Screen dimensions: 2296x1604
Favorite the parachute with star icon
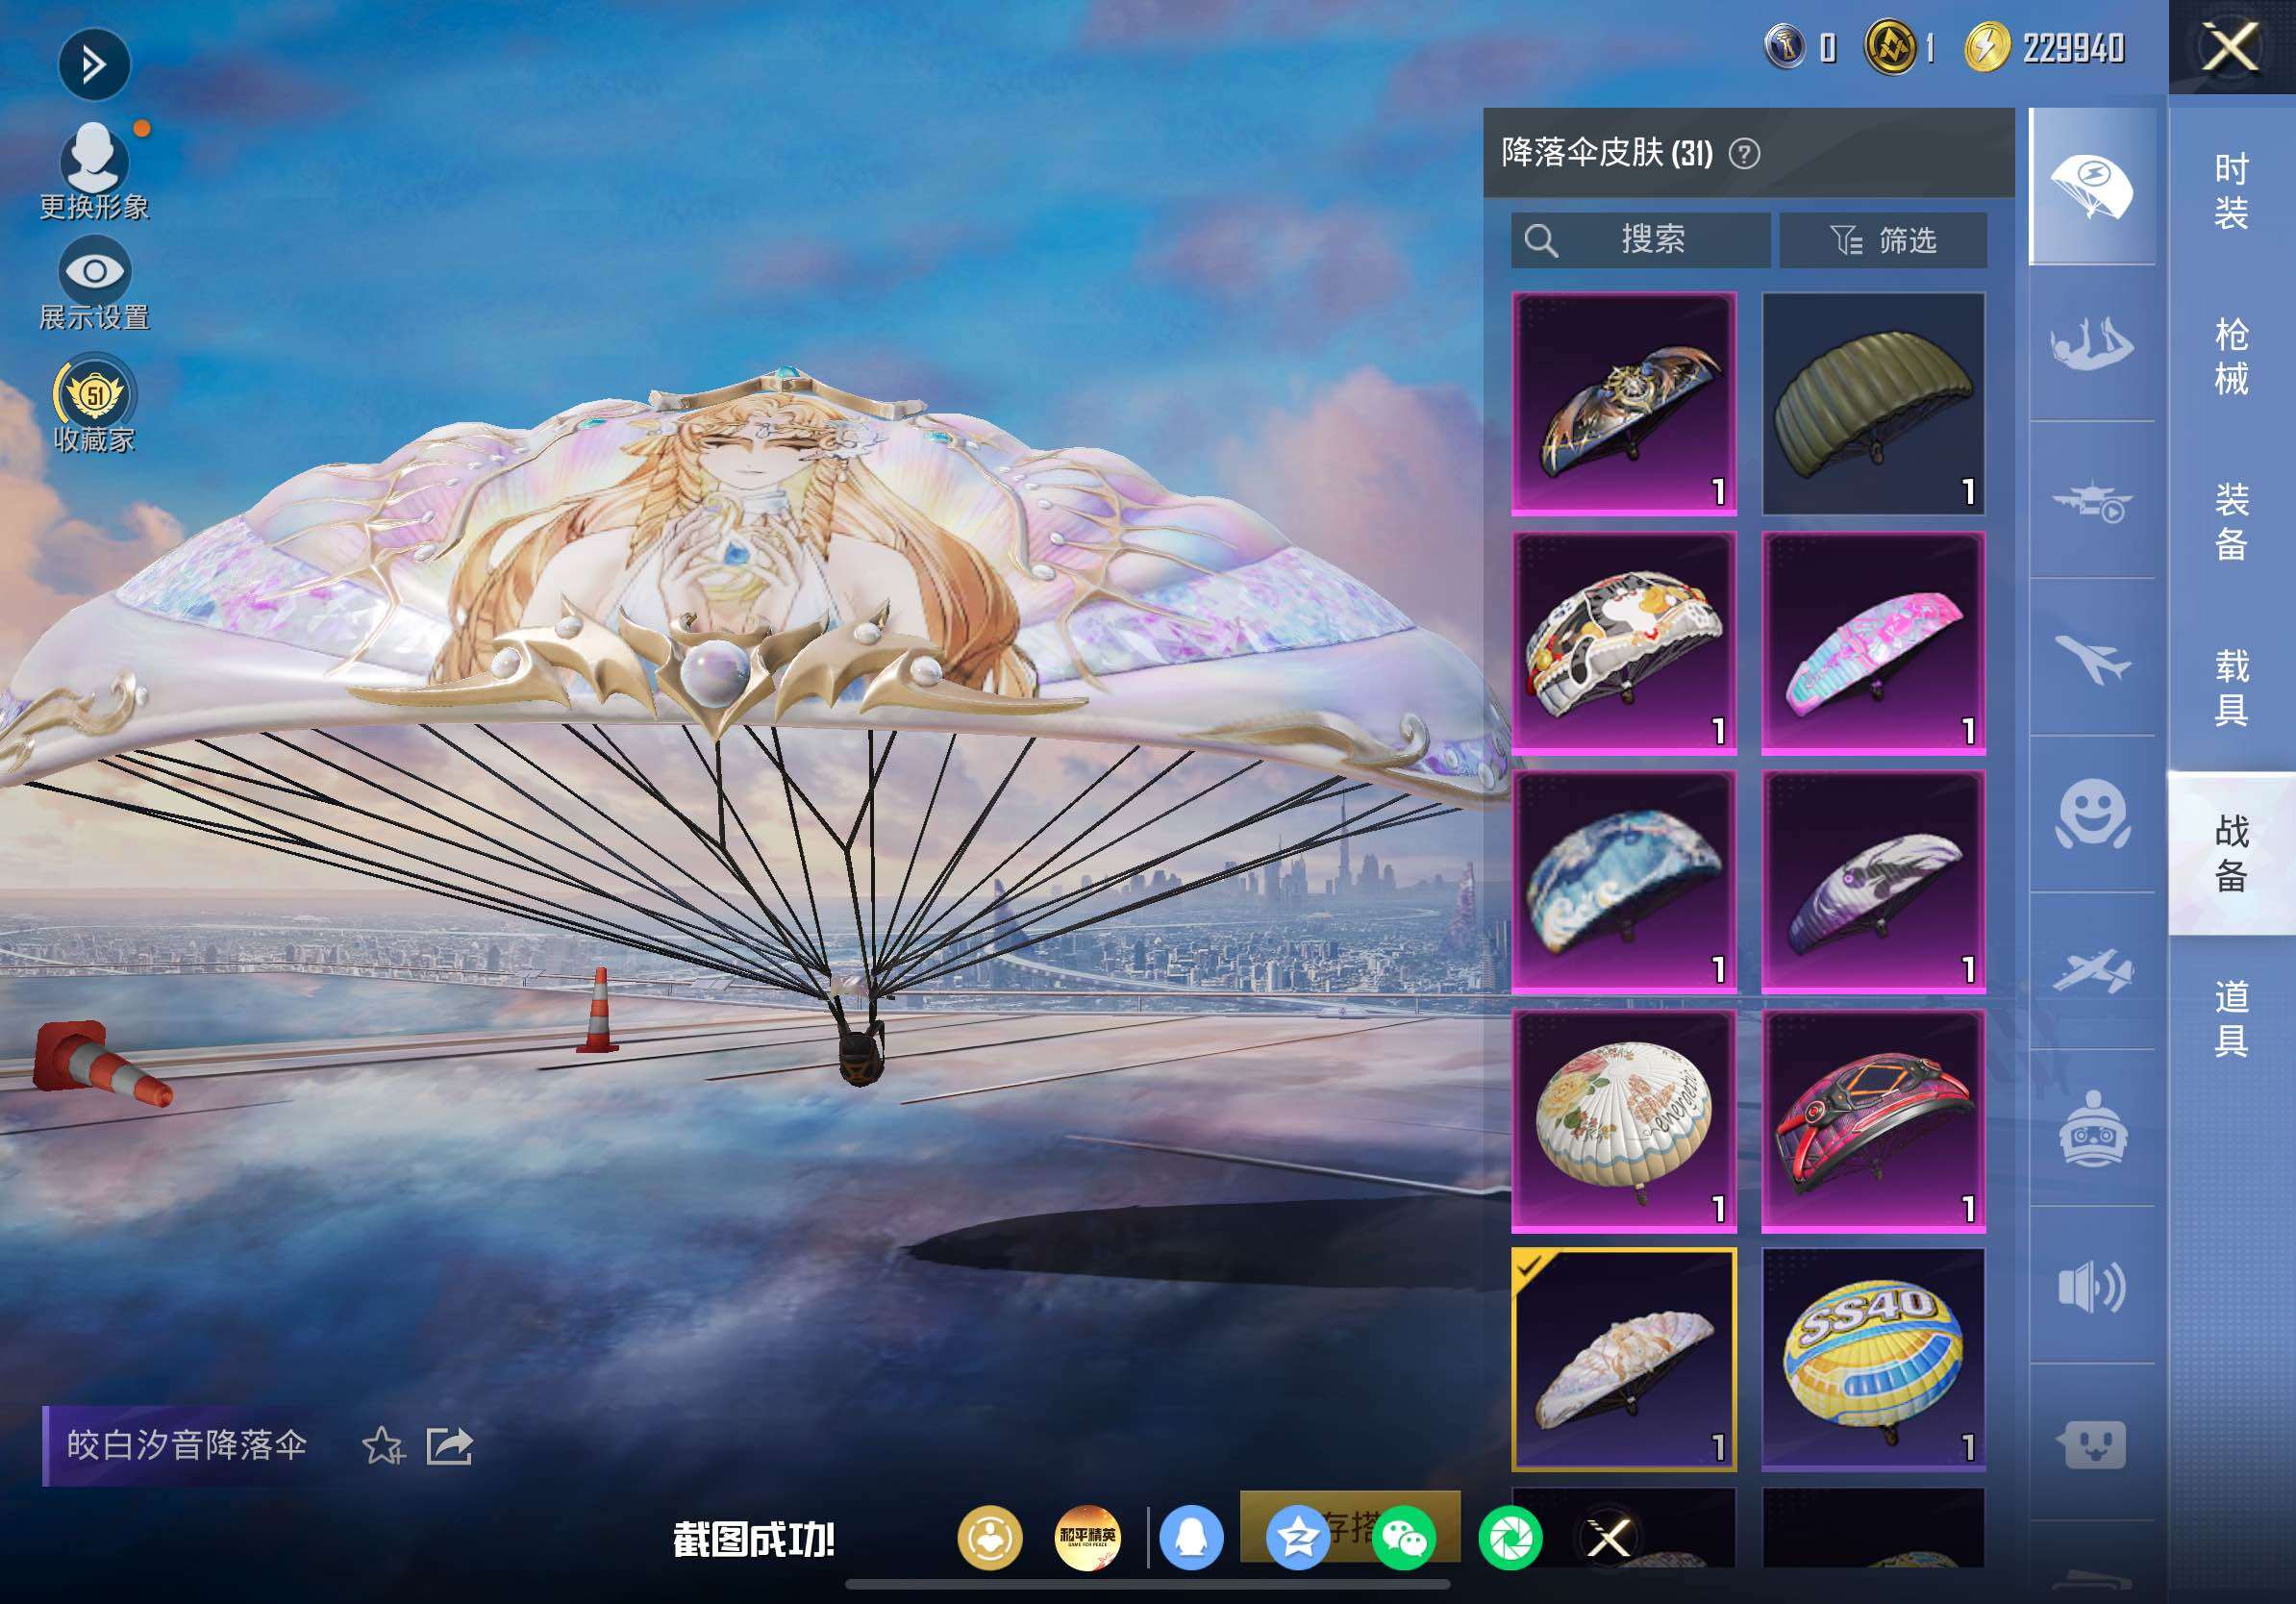pos(383,1445)
